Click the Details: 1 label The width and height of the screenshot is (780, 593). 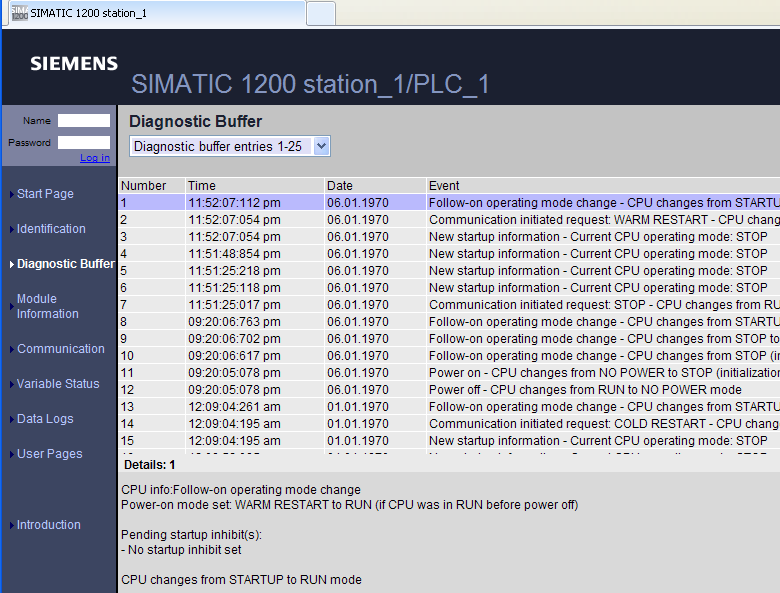tap(149, 465)
